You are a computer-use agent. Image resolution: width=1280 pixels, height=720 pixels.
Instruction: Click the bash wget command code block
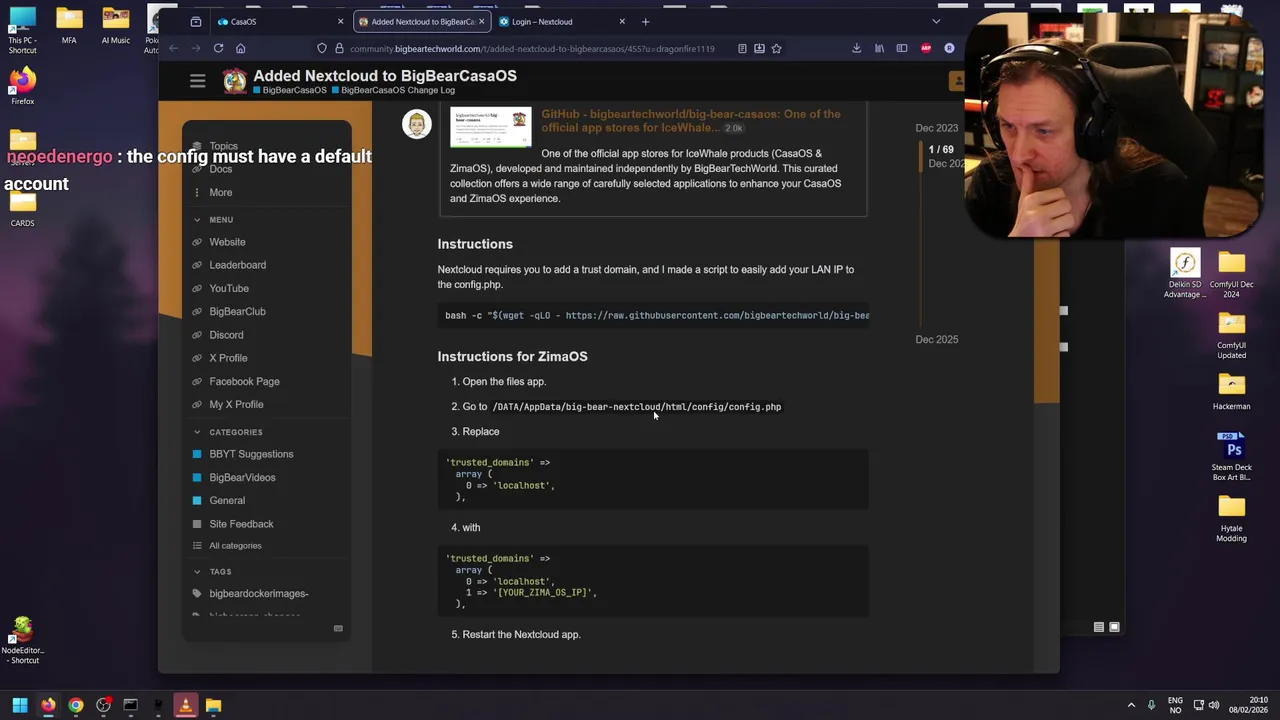pyautogui.click(x=653, y=315)
